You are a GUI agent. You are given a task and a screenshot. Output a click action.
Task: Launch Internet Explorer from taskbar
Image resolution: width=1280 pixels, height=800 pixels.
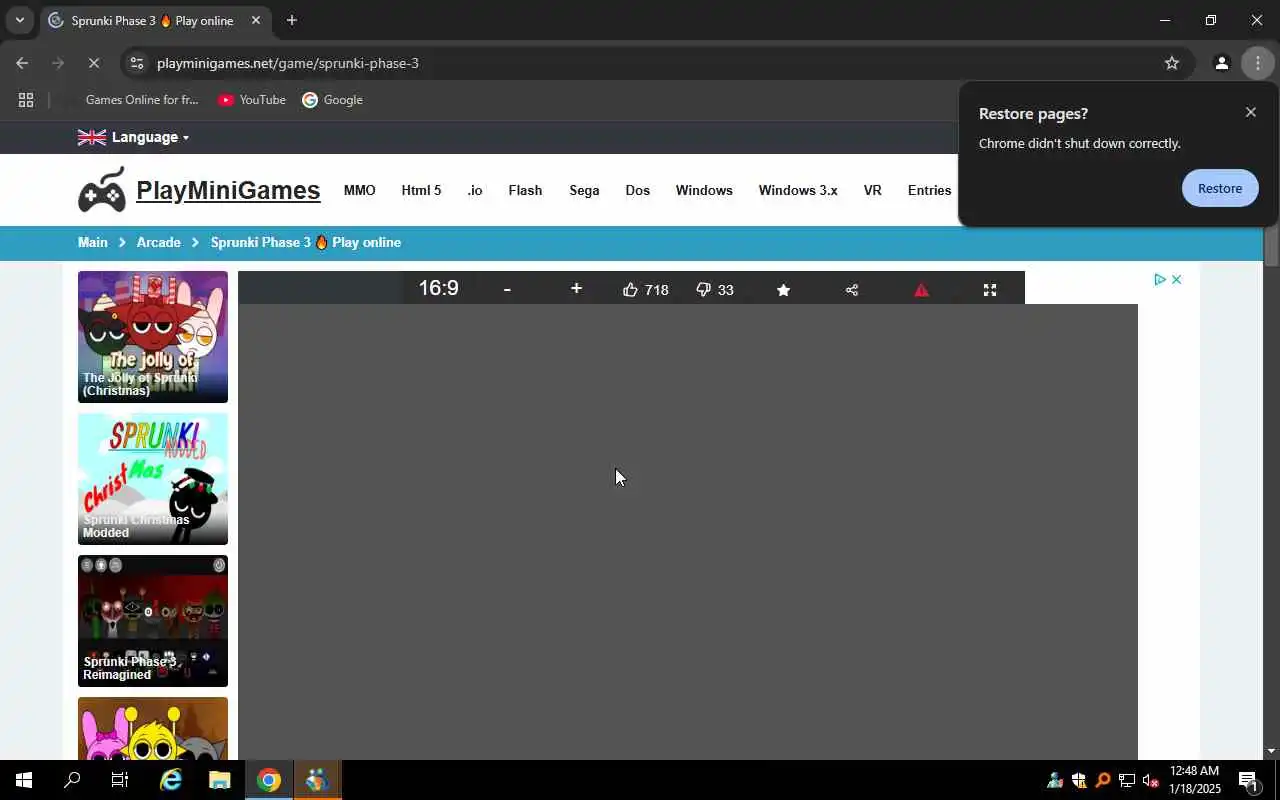[171, 780]
